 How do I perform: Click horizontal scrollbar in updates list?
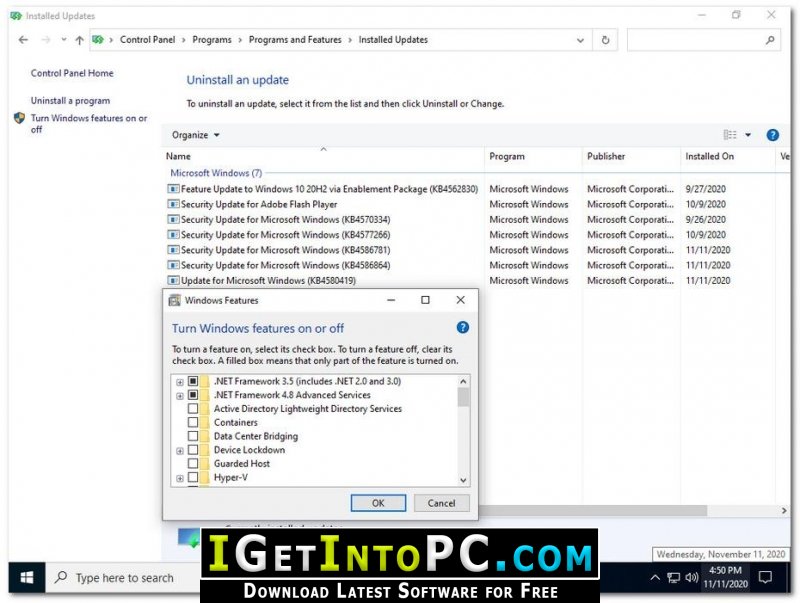(x=592, y=510)
